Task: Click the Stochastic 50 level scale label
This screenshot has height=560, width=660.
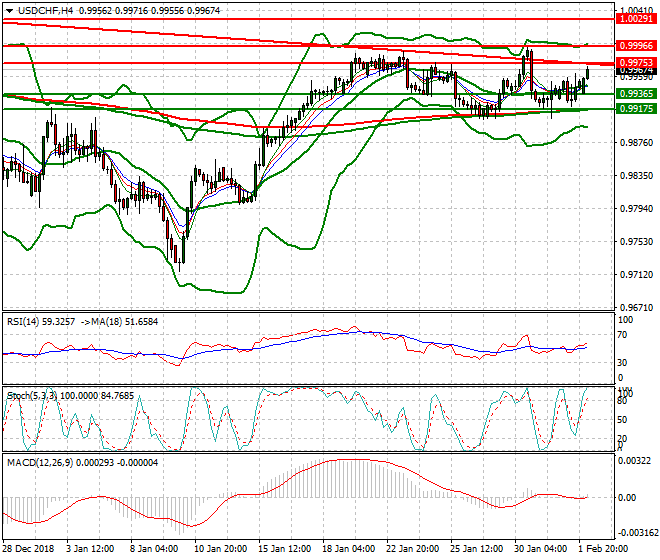Action: tap(622, 420)
